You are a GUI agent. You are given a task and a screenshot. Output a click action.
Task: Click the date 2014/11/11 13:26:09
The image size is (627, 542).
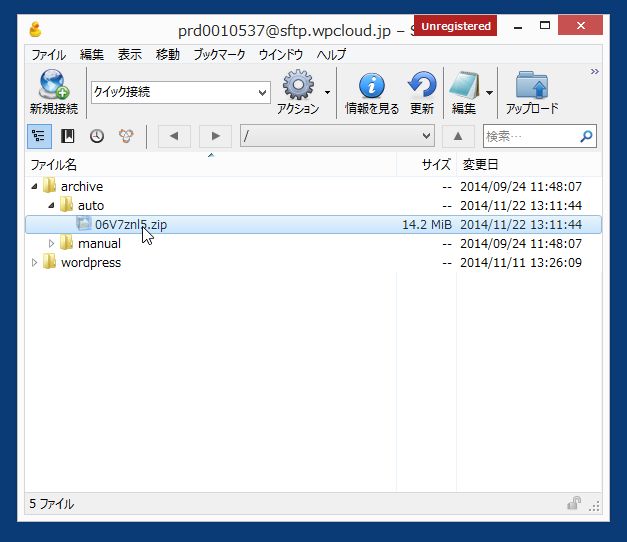521,262
